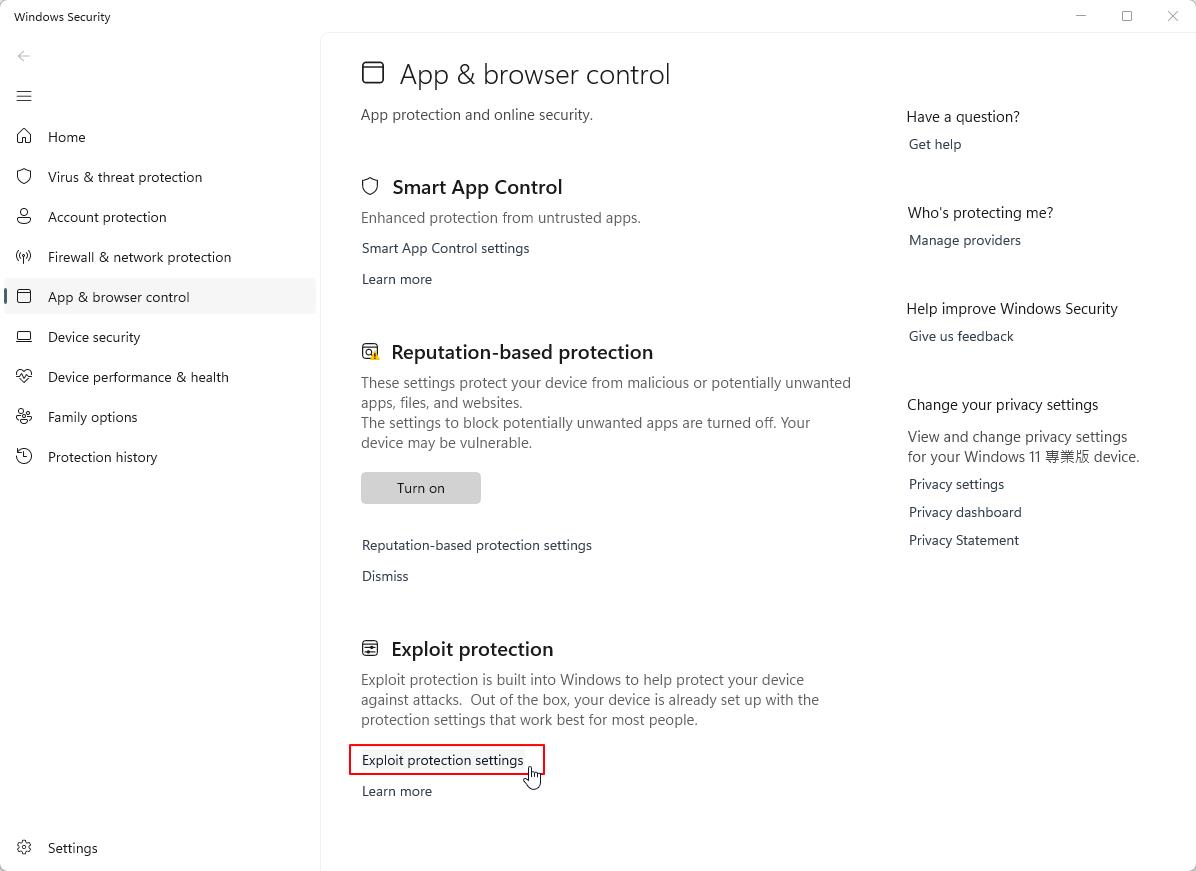Click the Device performance & health heart icon
The width and height of the screenshot is (1196, 871).
(x=24, y=377)
